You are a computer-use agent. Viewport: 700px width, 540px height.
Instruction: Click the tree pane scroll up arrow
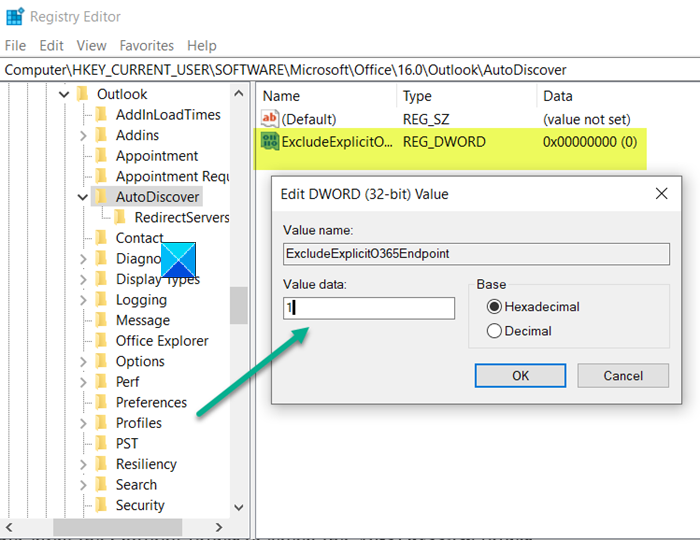(239, 93)
